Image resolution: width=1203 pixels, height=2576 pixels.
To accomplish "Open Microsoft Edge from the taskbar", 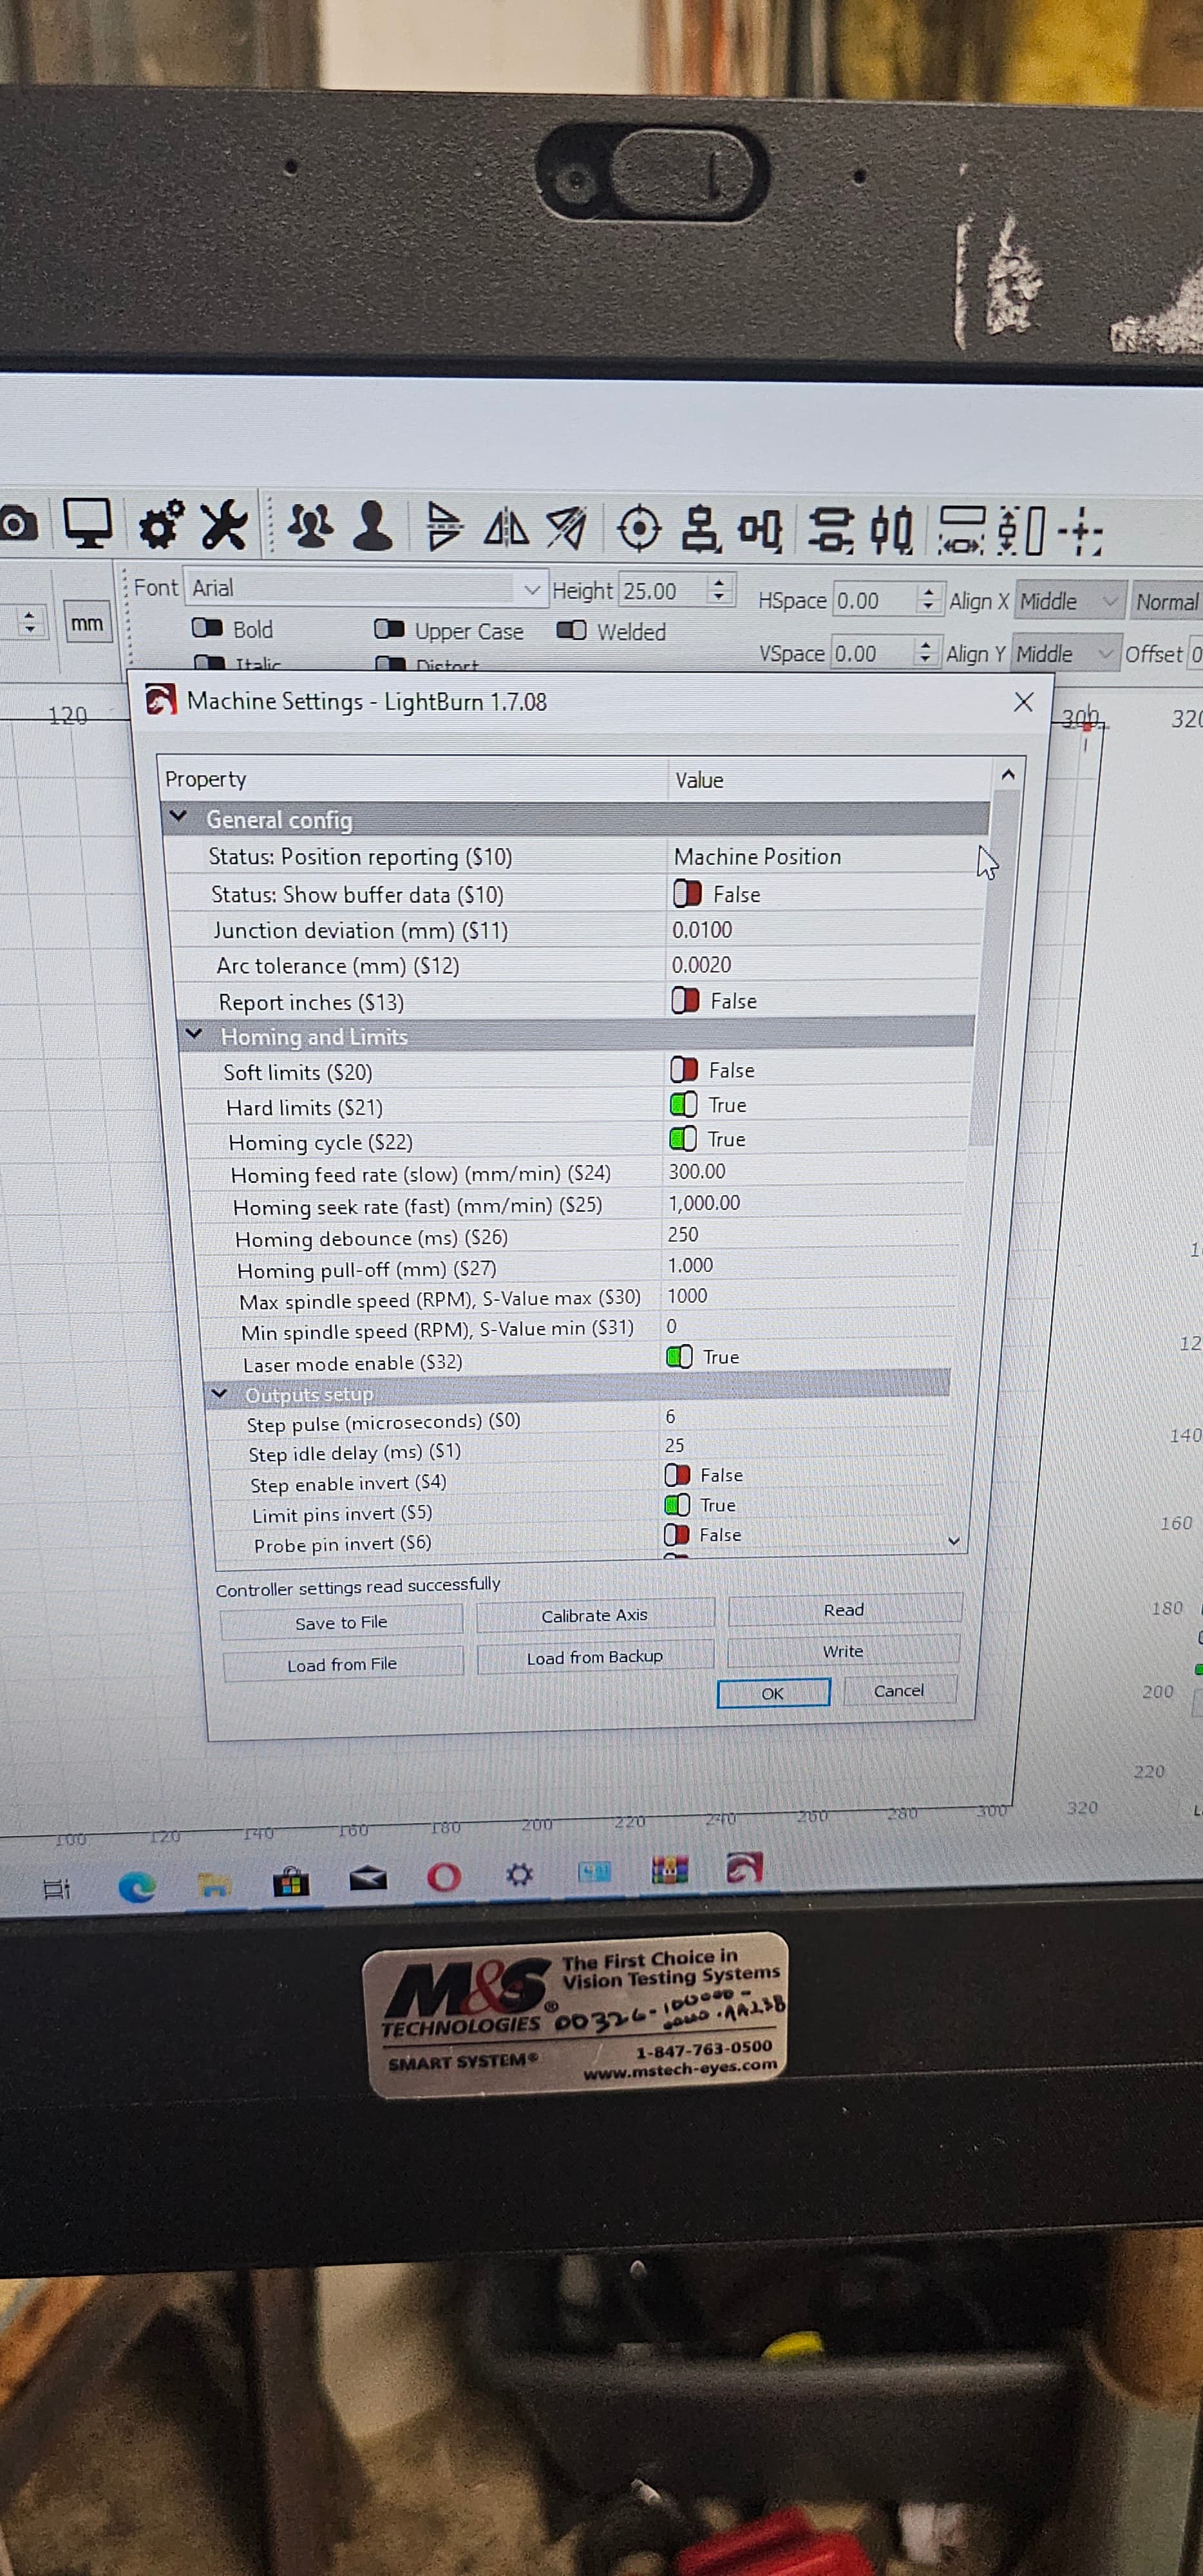I will click(x=136, y=1886).
